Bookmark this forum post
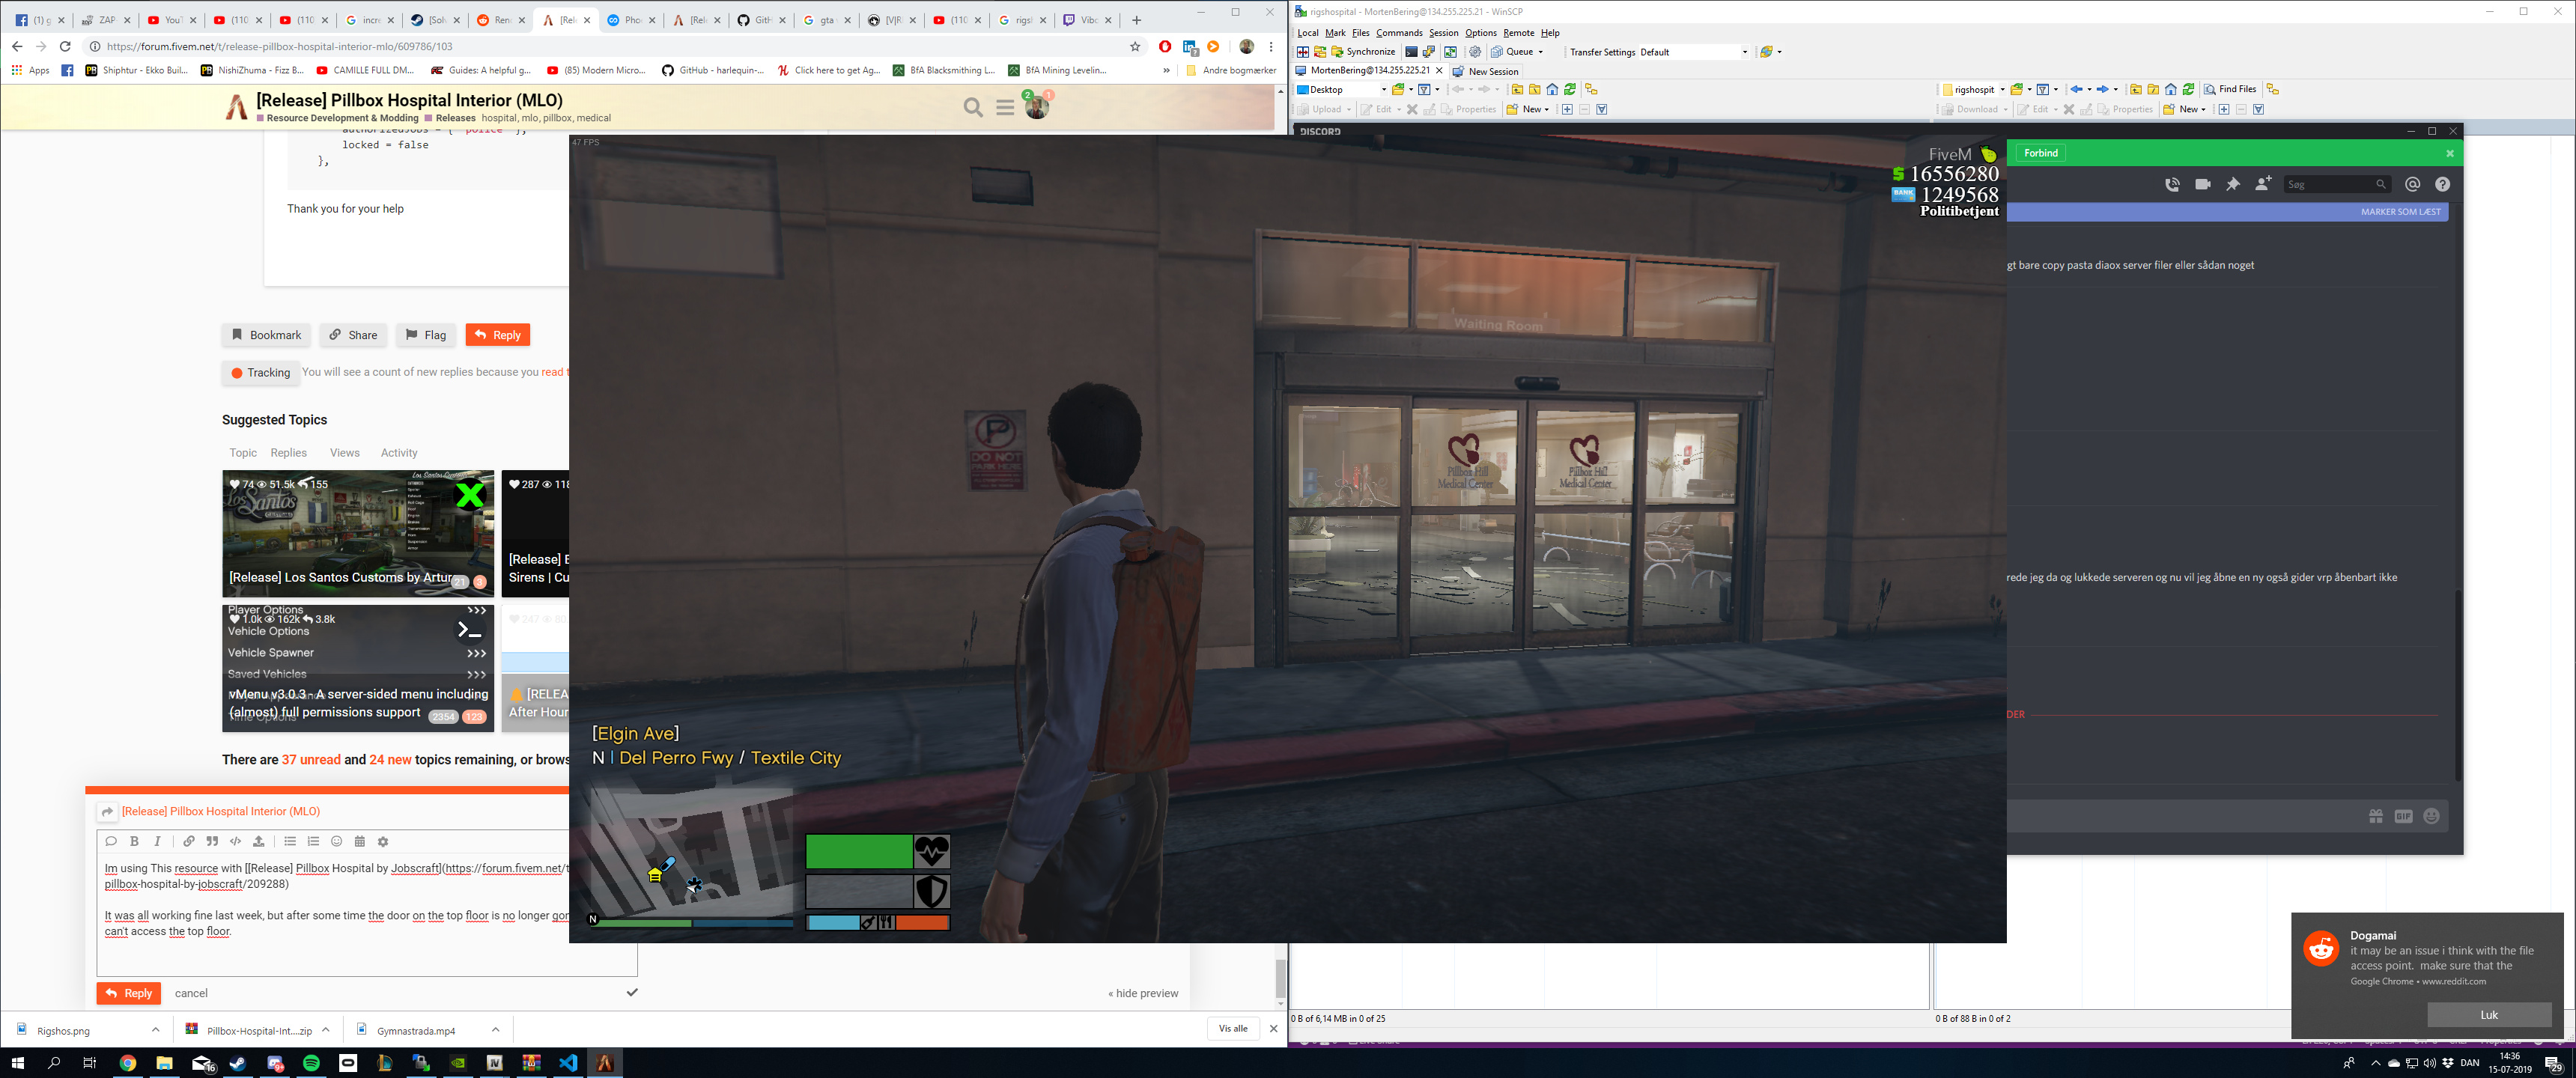 click(266, 335)
